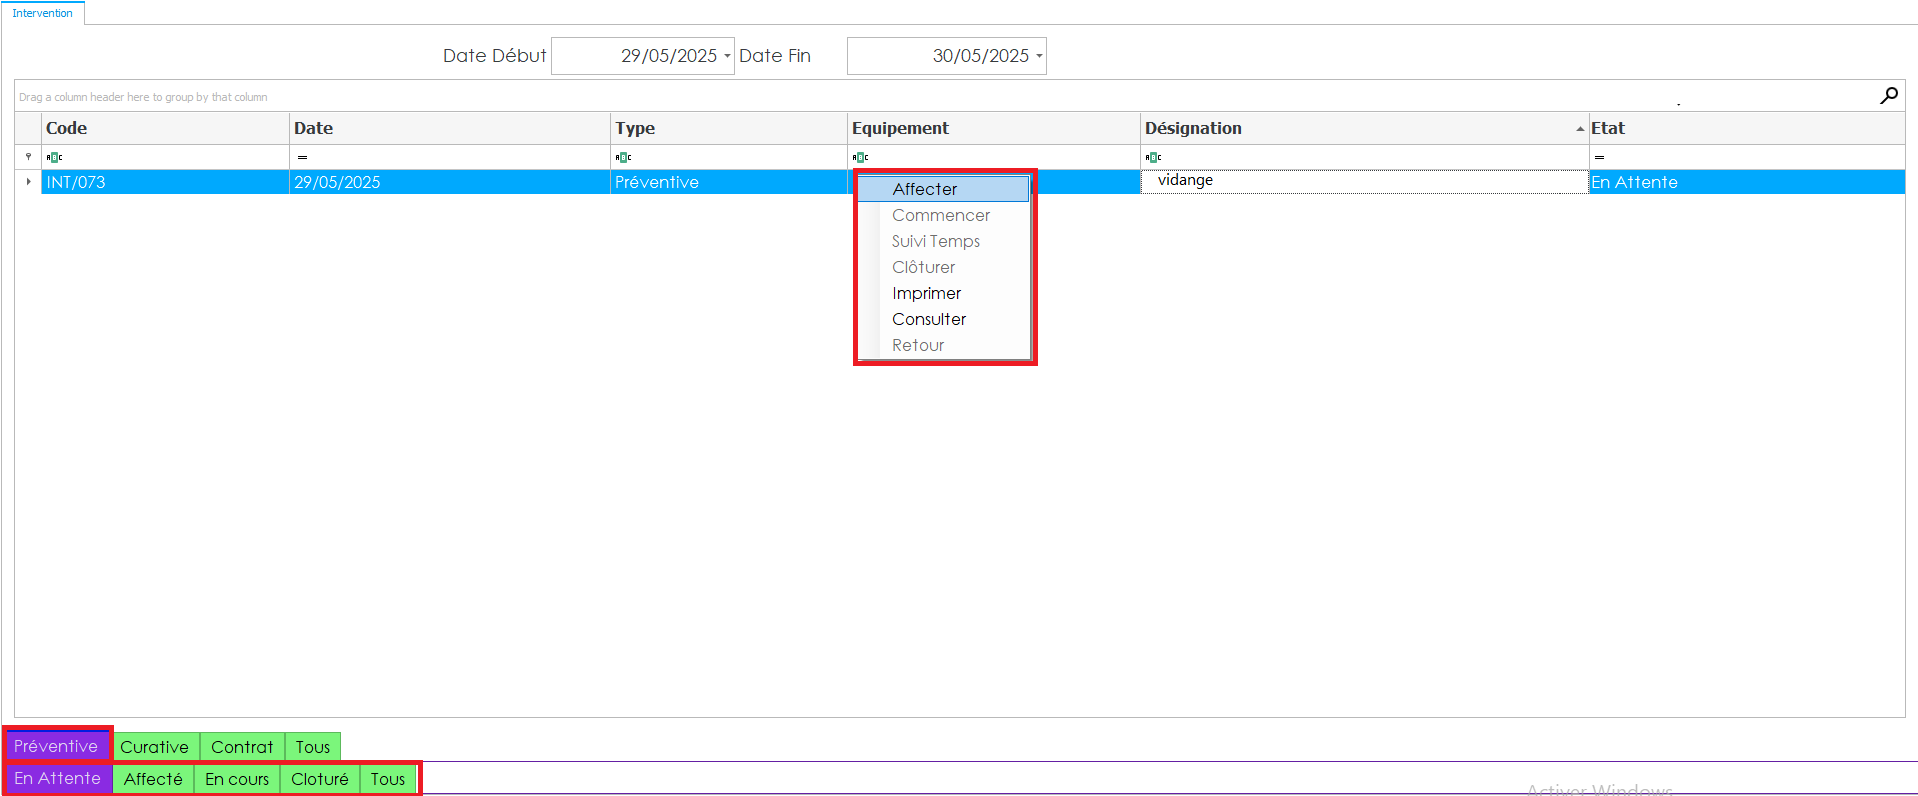
Task: Open the Date Début calendar dropdown
Action: click(727, 56)
